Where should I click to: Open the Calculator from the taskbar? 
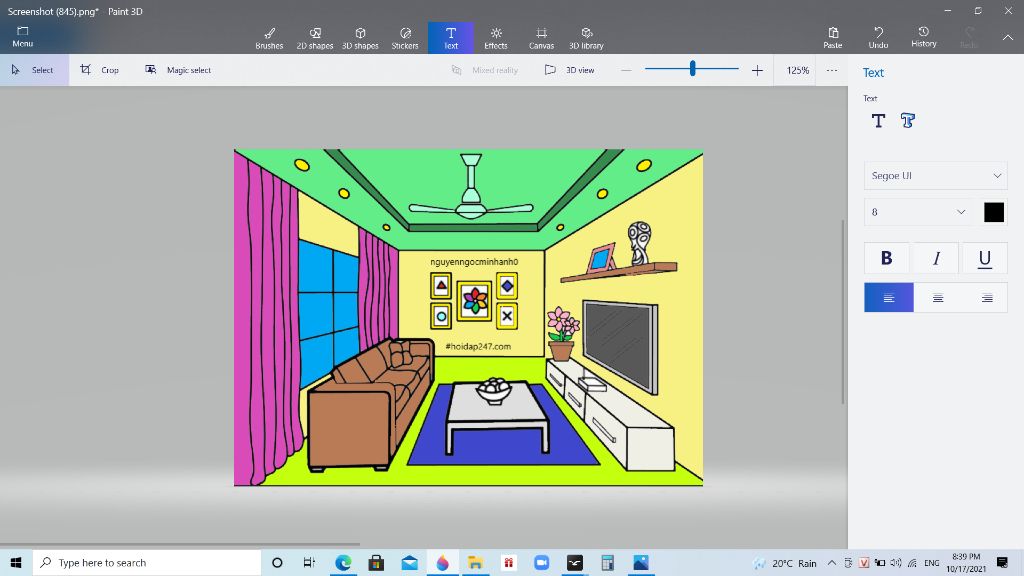tap(607, 562)
